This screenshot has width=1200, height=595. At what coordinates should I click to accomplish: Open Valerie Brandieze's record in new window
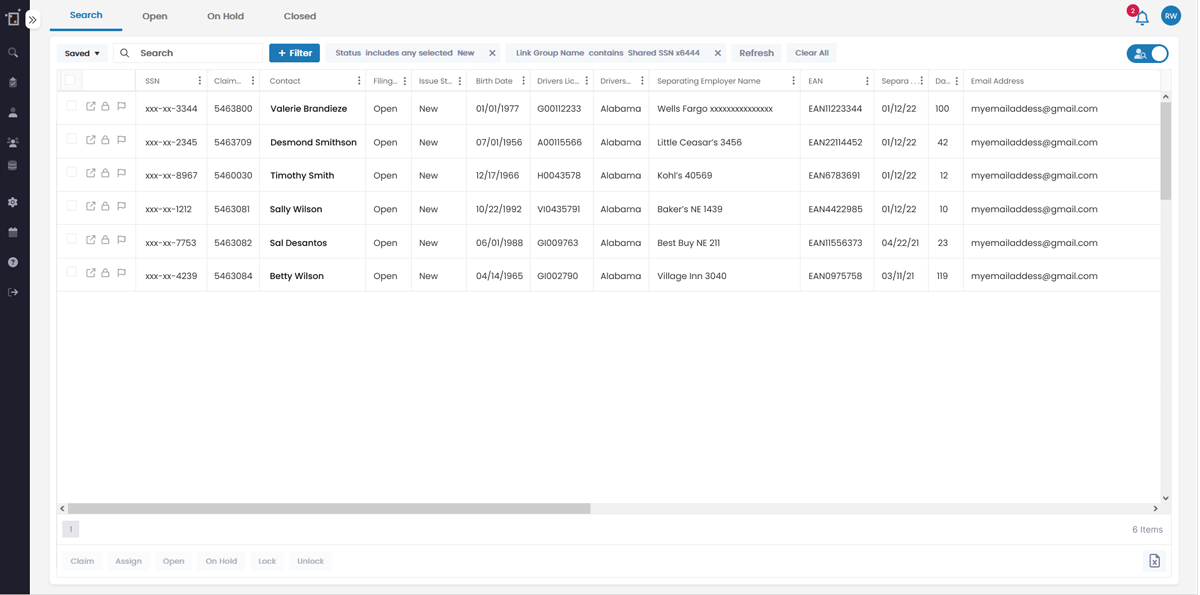90,107
